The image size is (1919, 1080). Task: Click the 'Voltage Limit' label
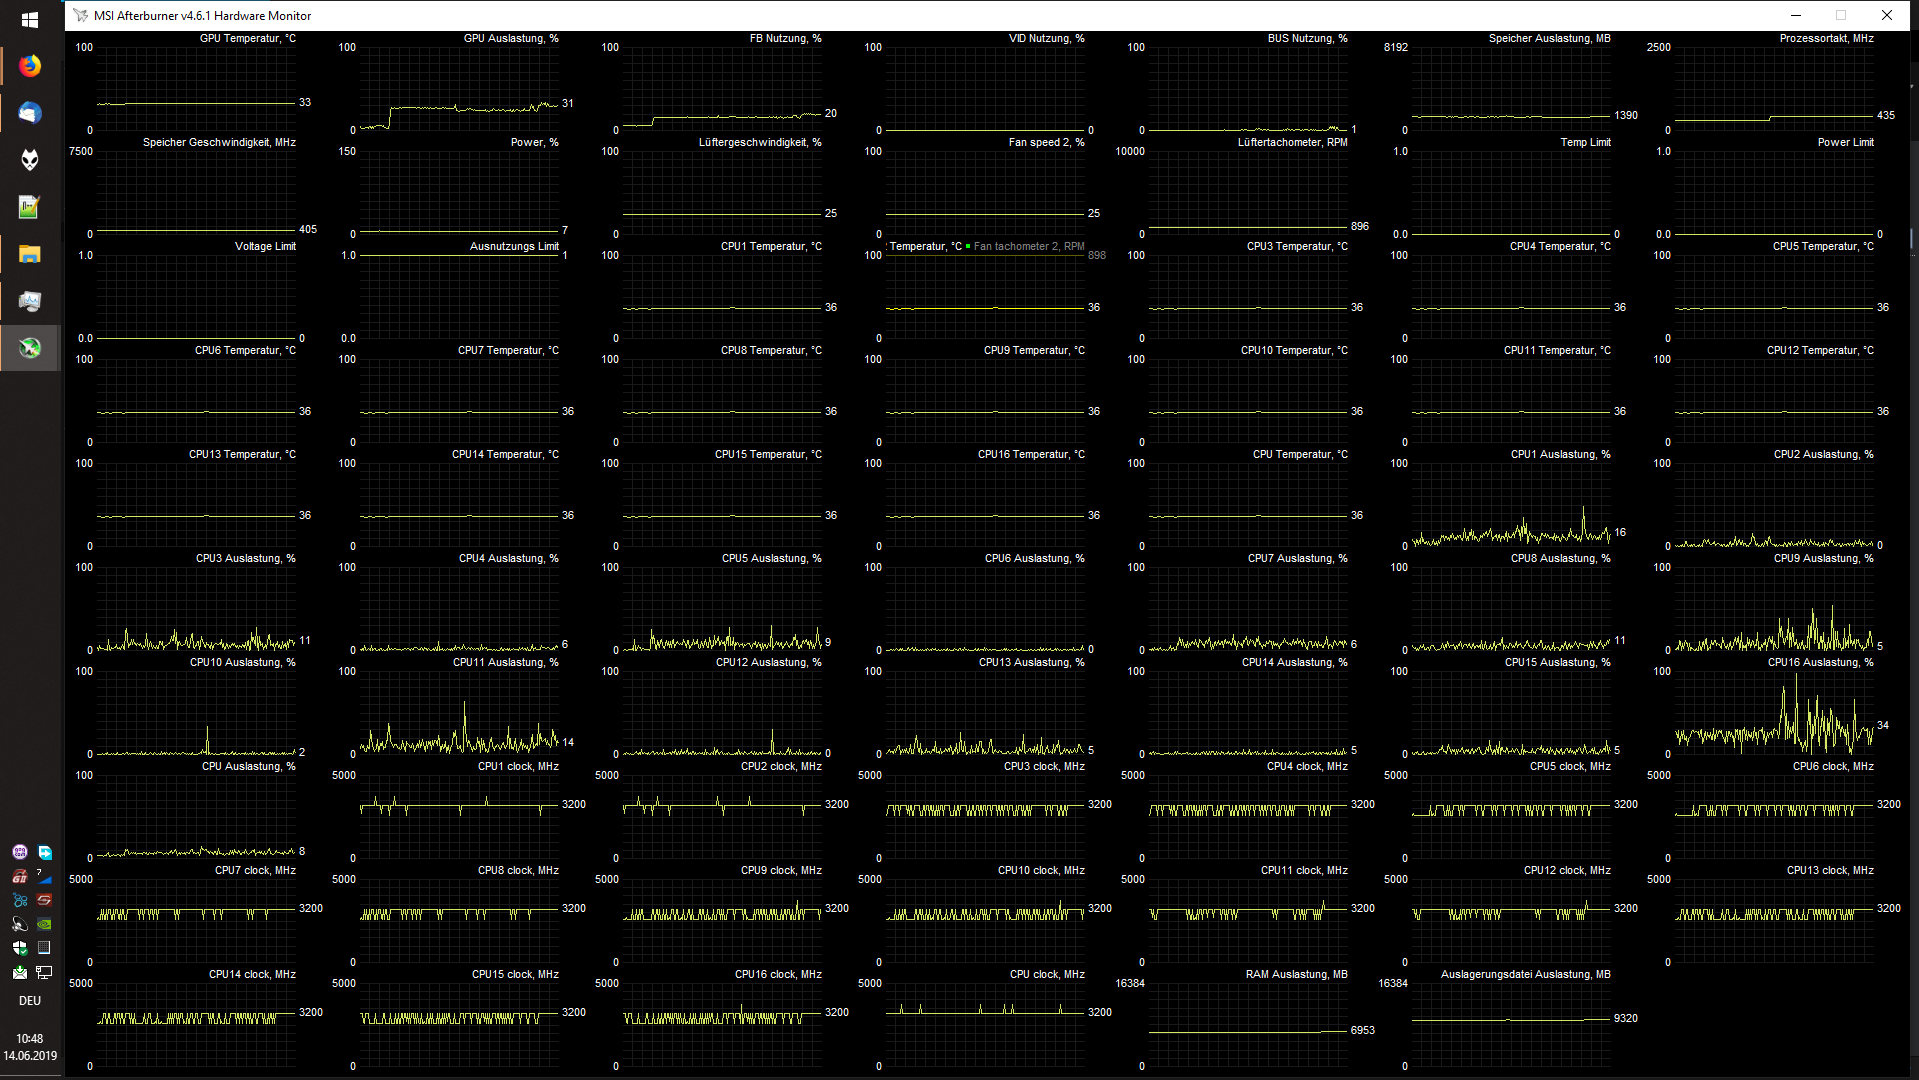point(265,246)
